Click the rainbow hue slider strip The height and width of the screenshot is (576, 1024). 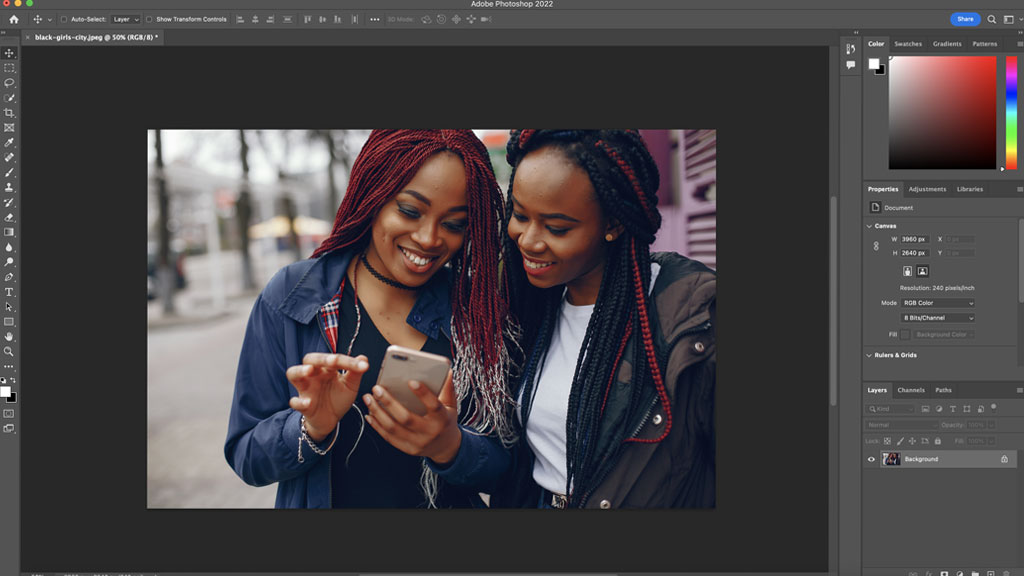pyautogui.click(x=1011, y=112)
